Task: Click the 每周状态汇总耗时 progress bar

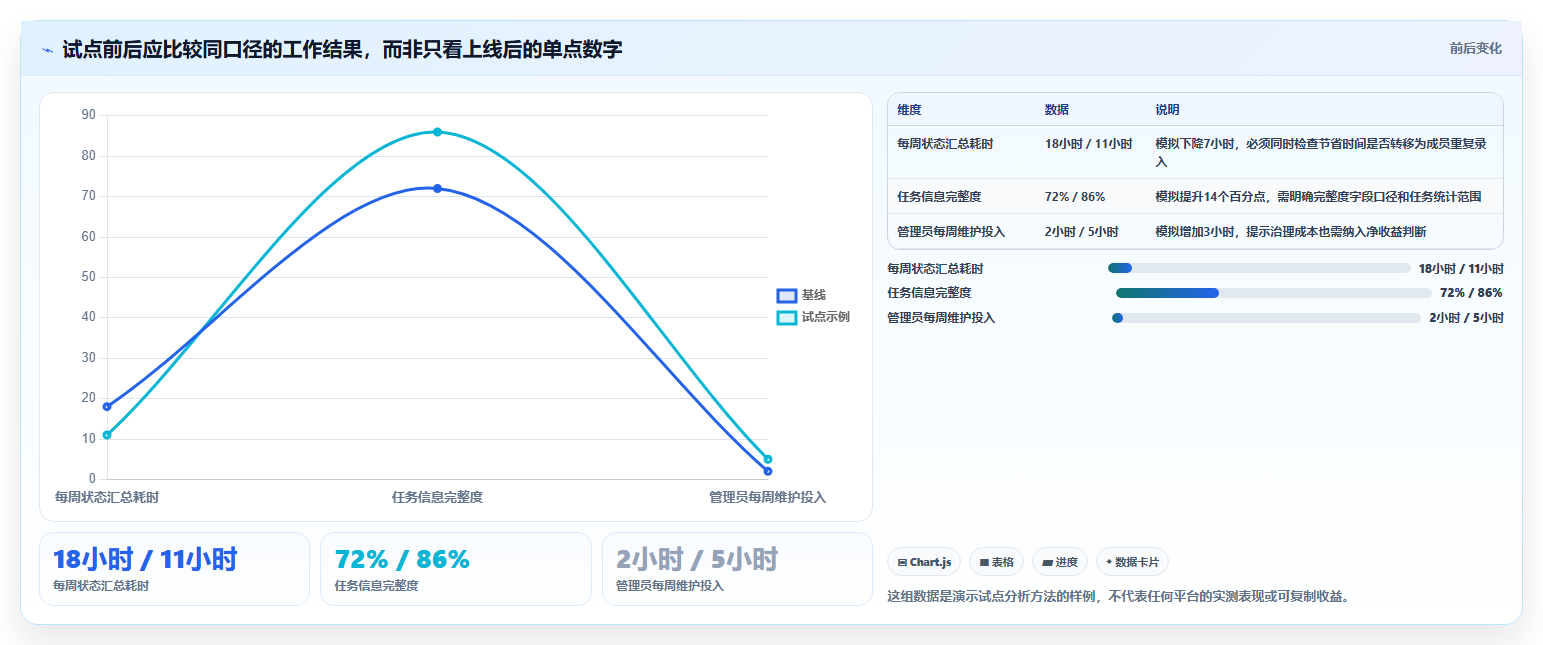Action: pos(1259,268)
